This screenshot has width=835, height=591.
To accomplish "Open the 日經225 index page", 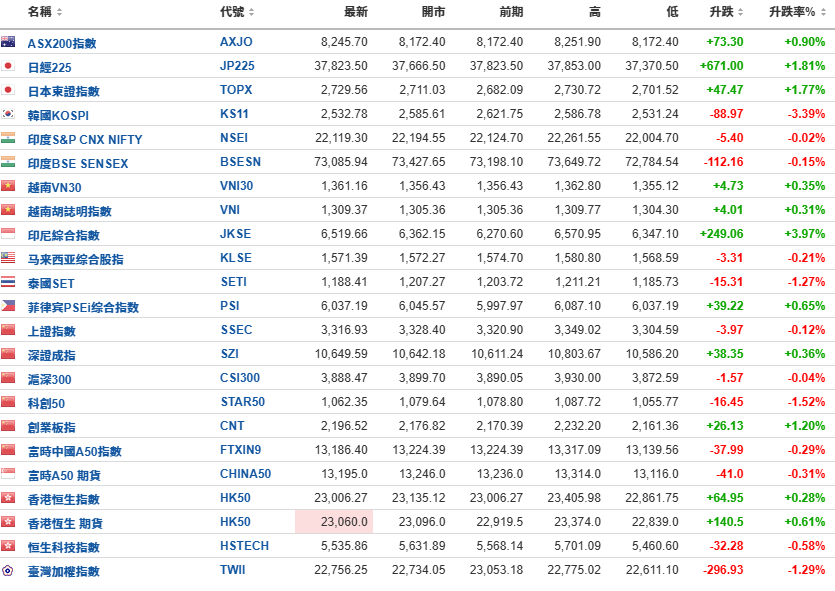I will [x=50, y=67].
